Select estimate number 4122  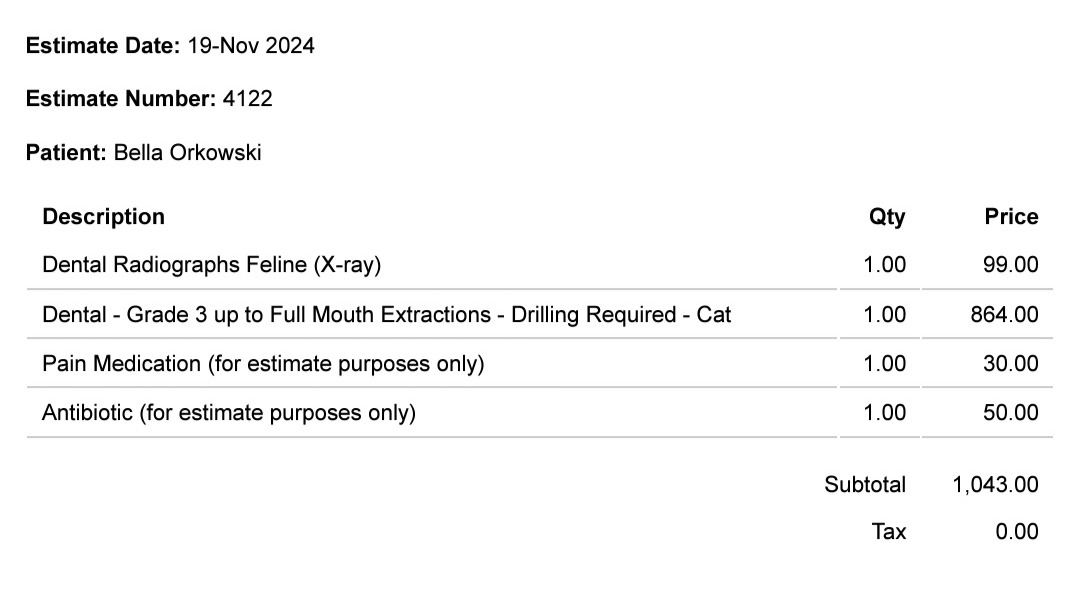[248, 99]
